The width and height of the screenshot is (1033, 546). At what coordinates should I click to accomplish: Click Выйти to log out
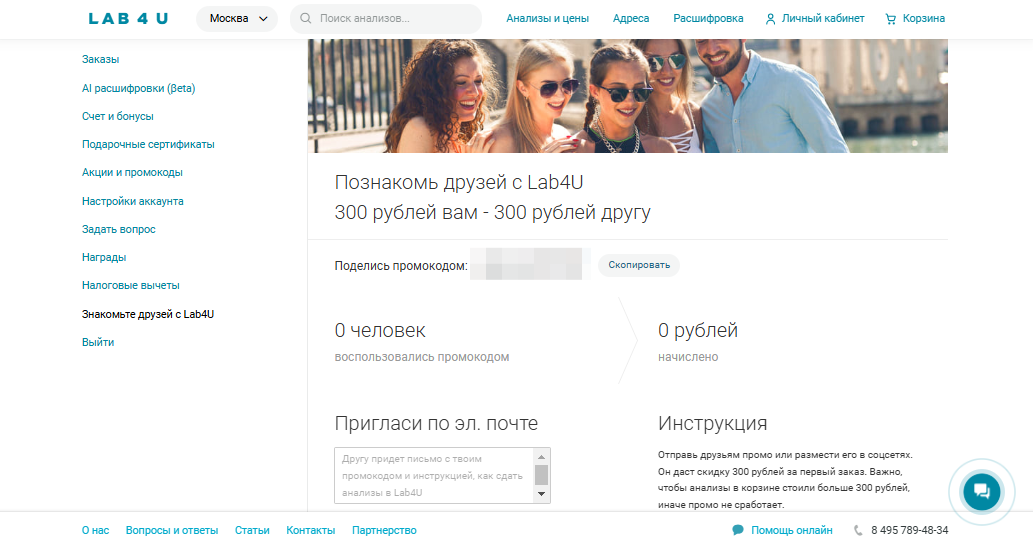(x=98, y=342)
